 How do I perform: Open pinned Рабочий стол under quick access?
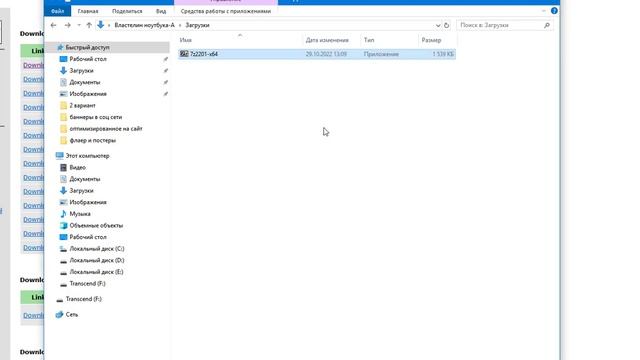[x=88, y=59]
